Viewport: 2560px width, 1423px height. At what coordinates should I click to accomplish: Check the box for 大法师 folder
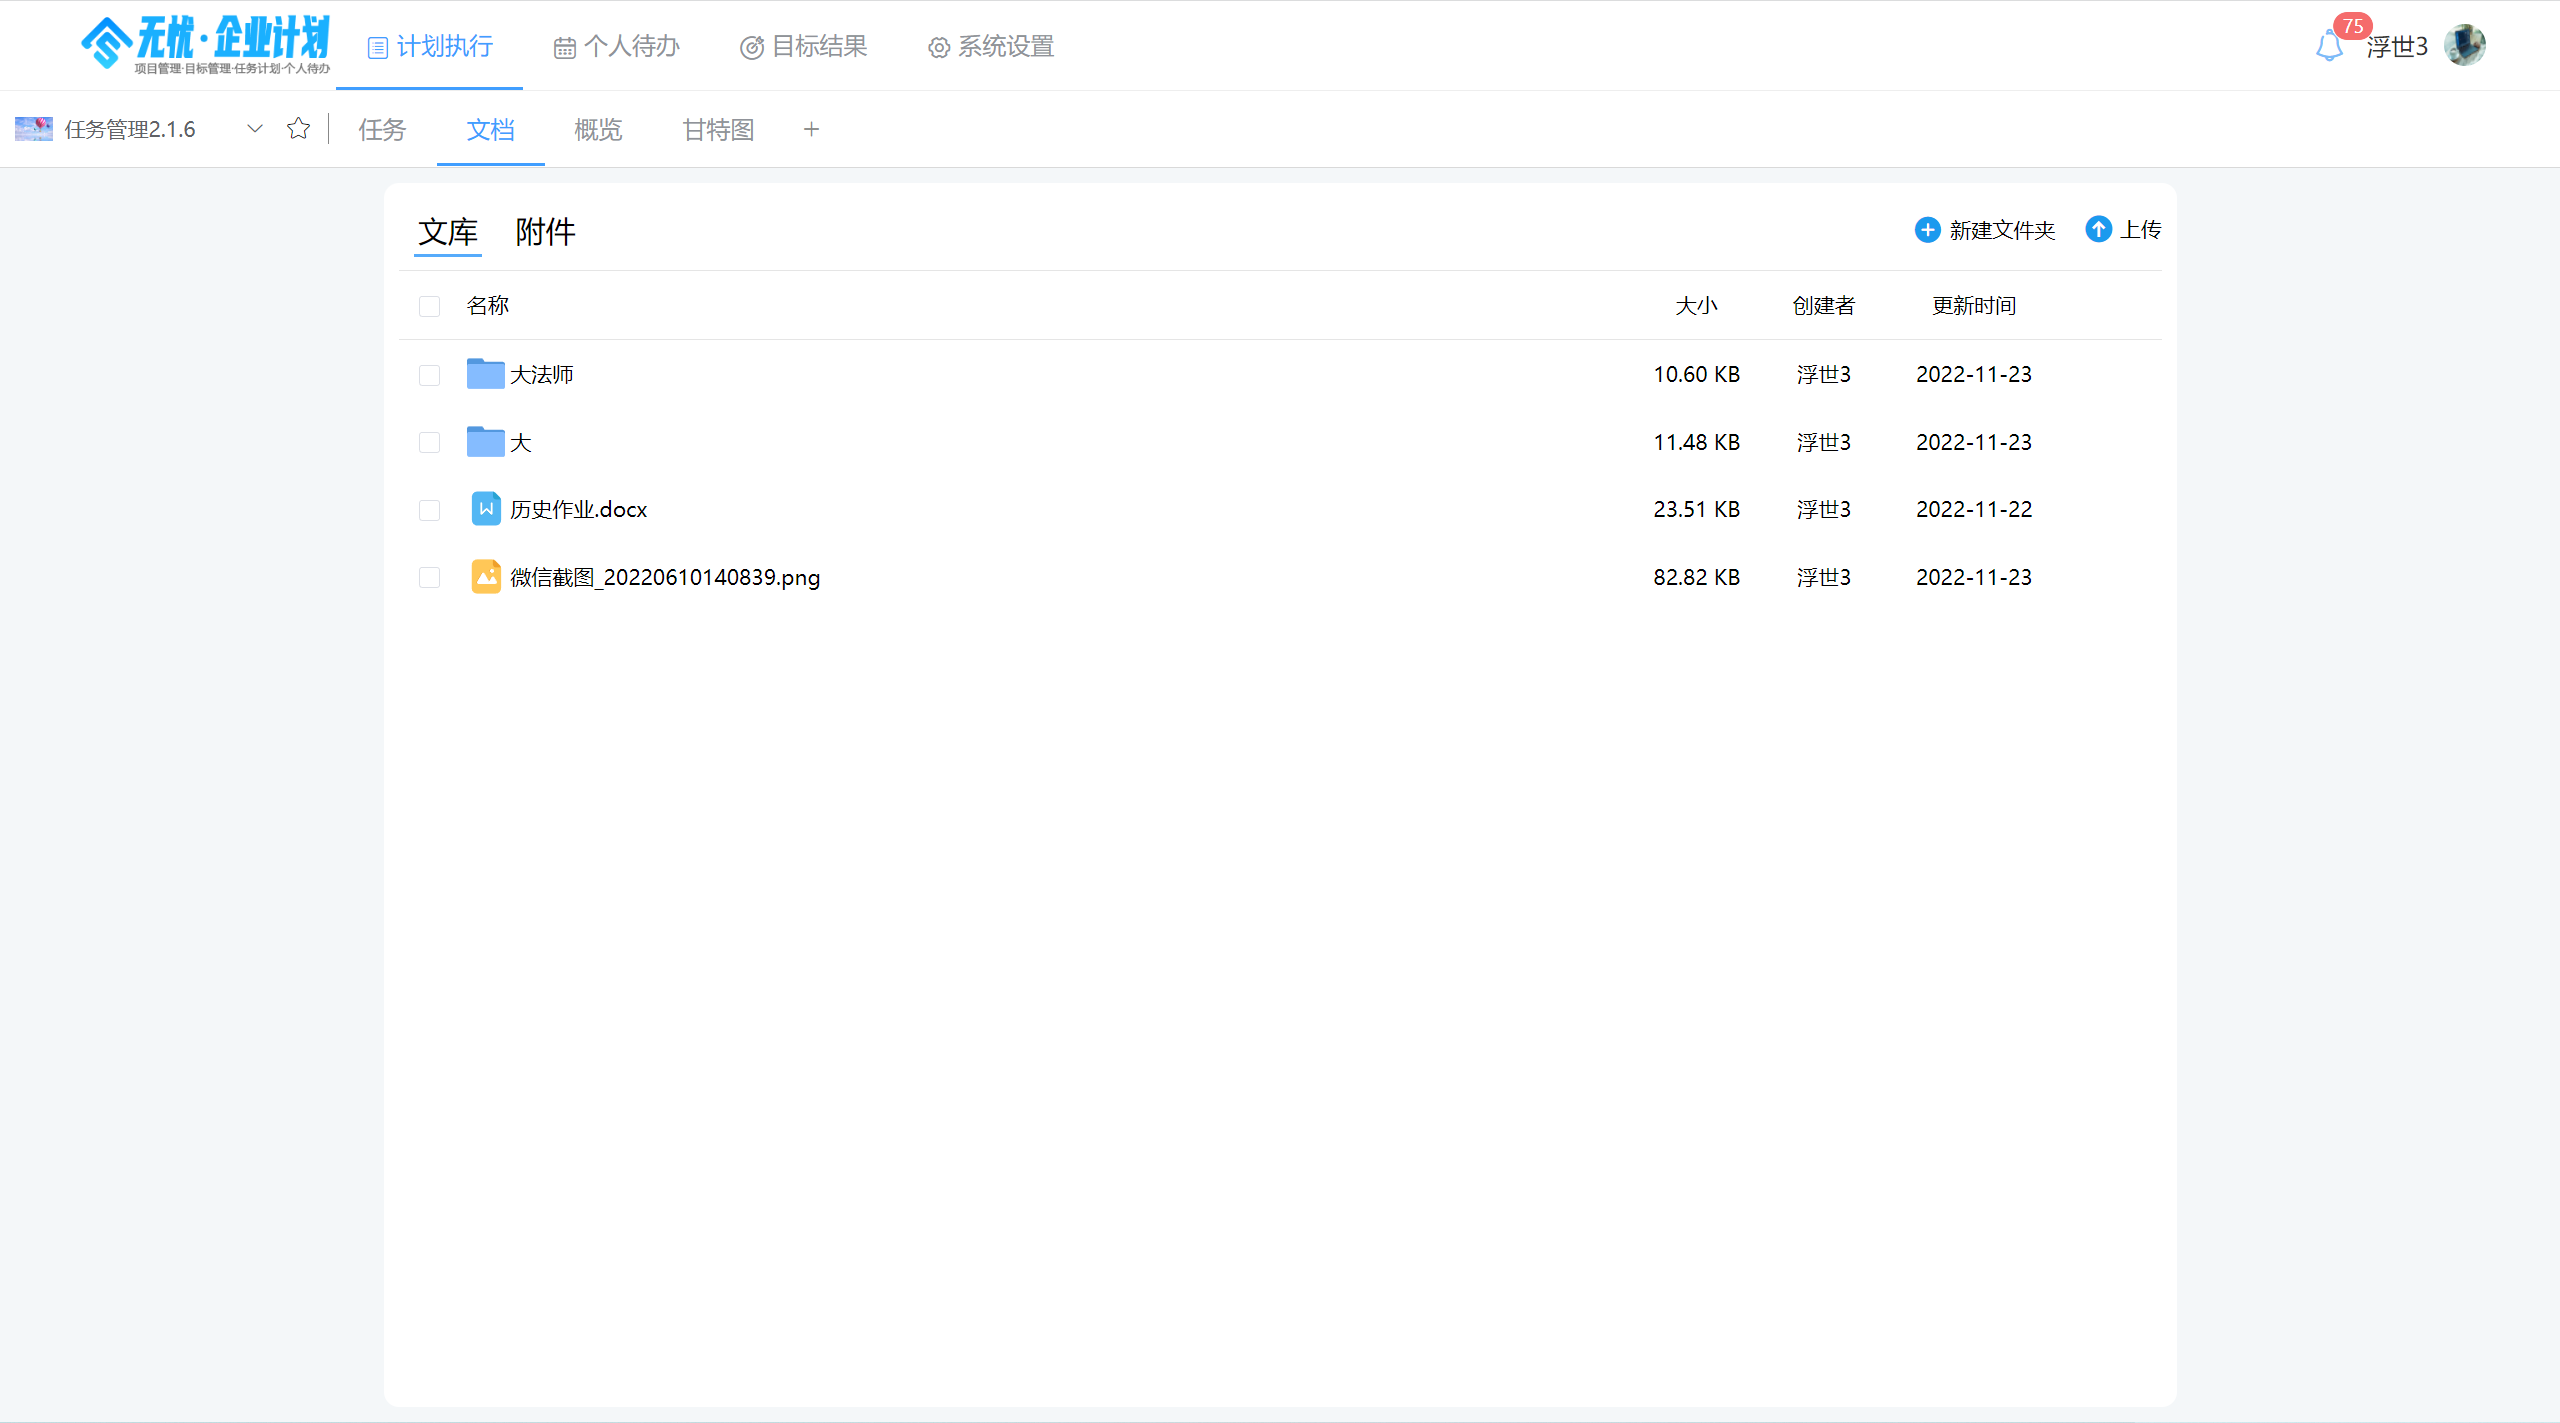pyautogui.click(x=429, y=375)
